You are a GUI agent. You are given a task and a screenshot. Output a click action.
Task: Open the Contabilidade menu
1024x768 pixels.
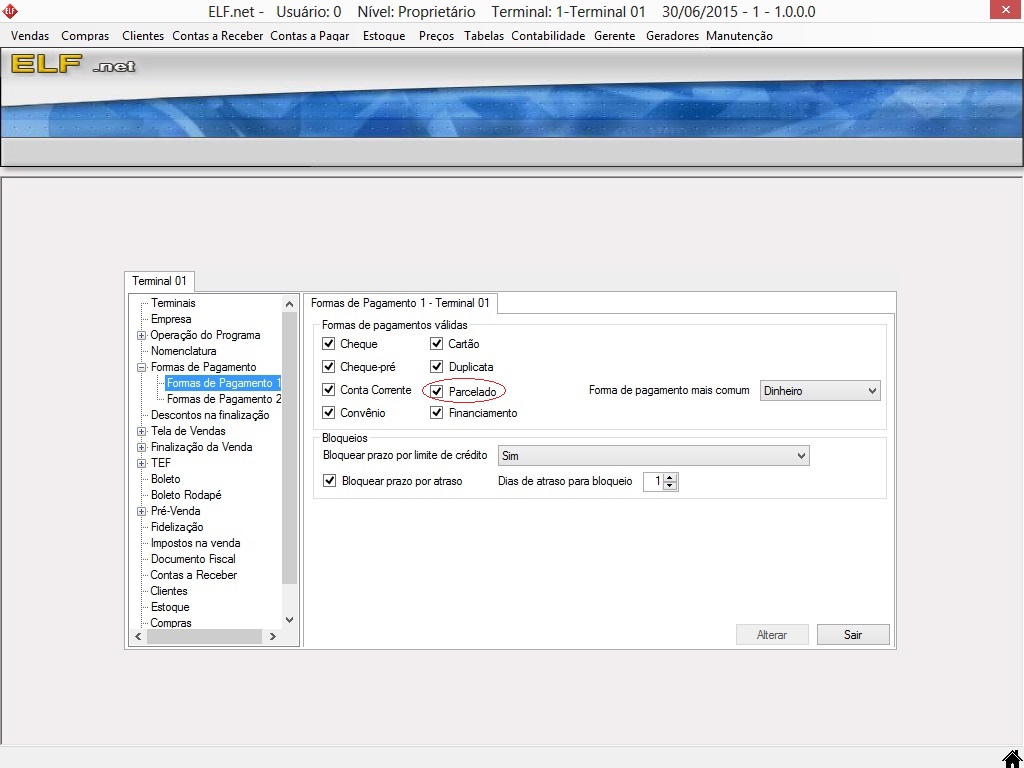click(x=547, y=36)
